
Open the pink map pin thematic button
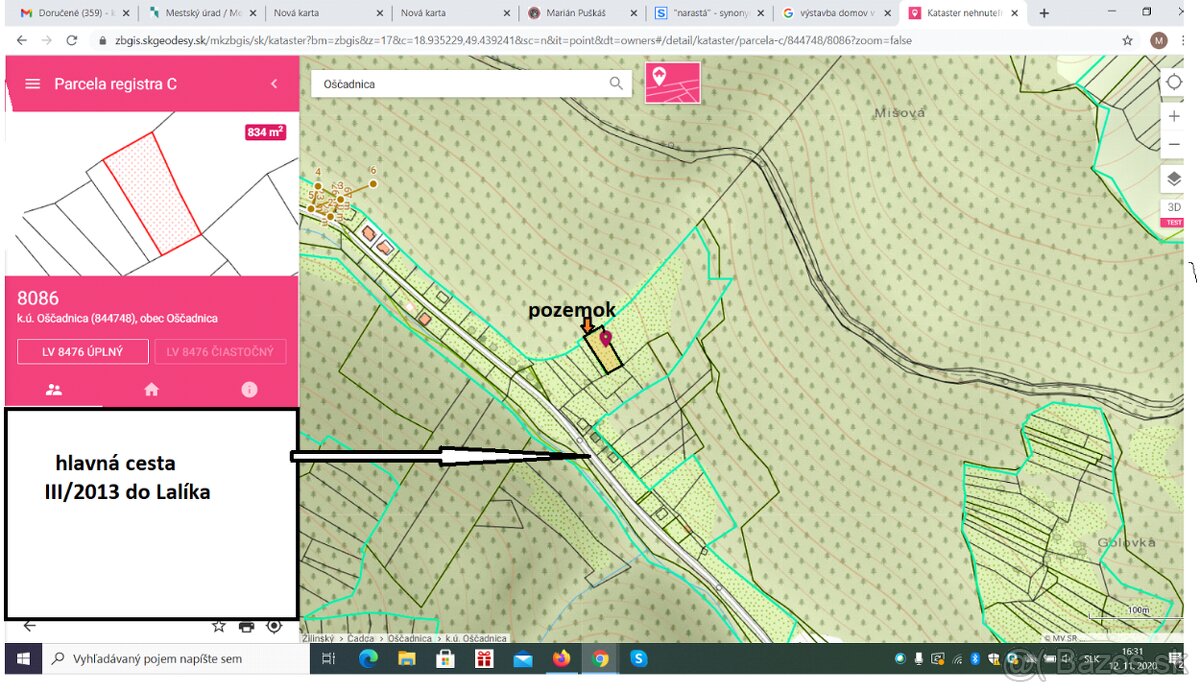pos(673,83)
